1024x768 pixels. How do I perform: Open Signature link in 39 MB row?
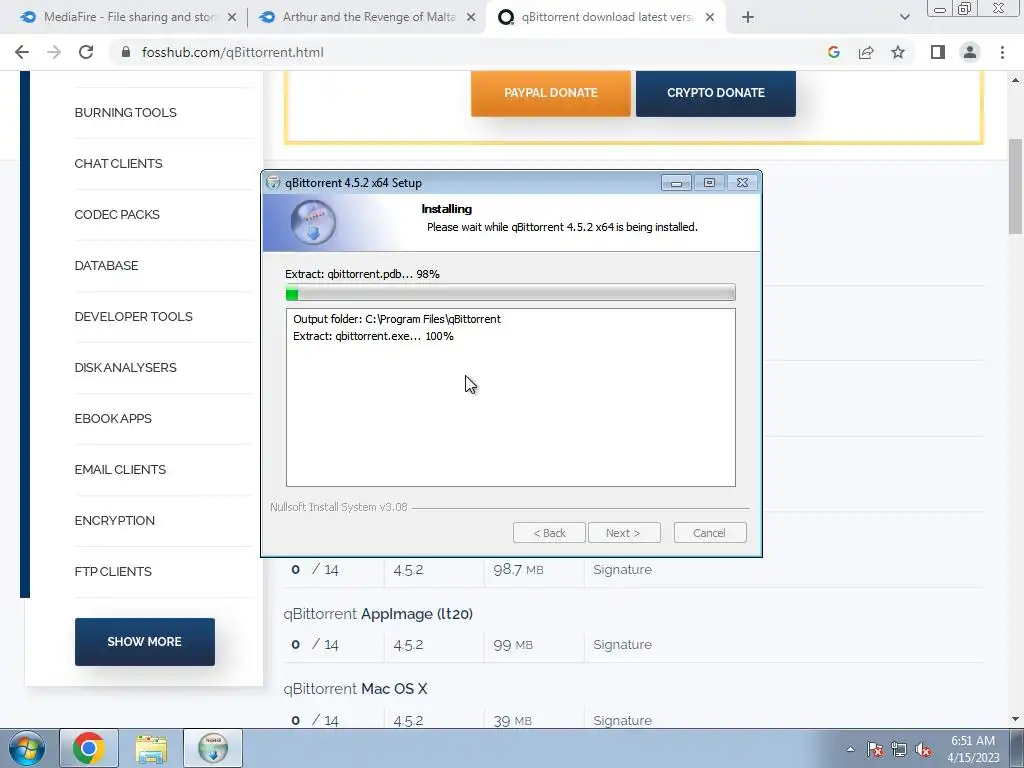point(622,720)
